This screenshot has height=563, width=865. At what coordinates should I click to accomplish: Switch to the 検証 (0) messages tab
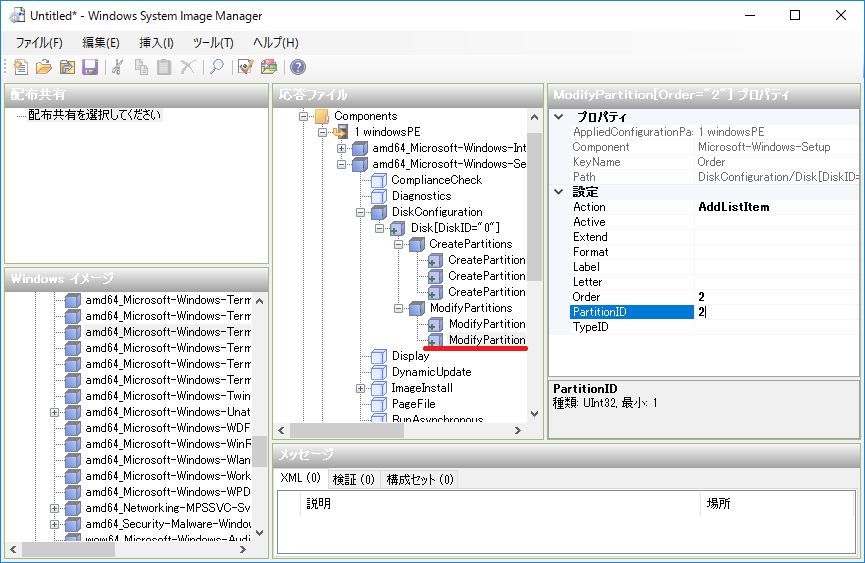[x=353, y=480]
